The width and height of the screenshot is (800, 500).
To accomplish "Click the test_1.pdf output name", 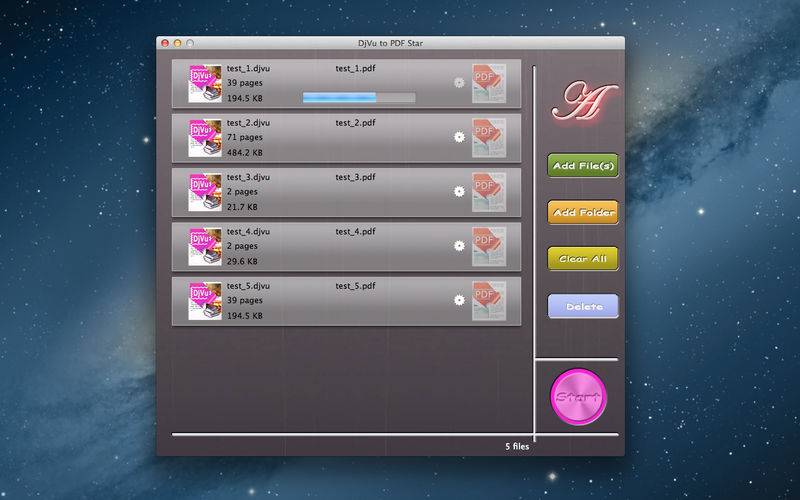I will tap(355, 68).
